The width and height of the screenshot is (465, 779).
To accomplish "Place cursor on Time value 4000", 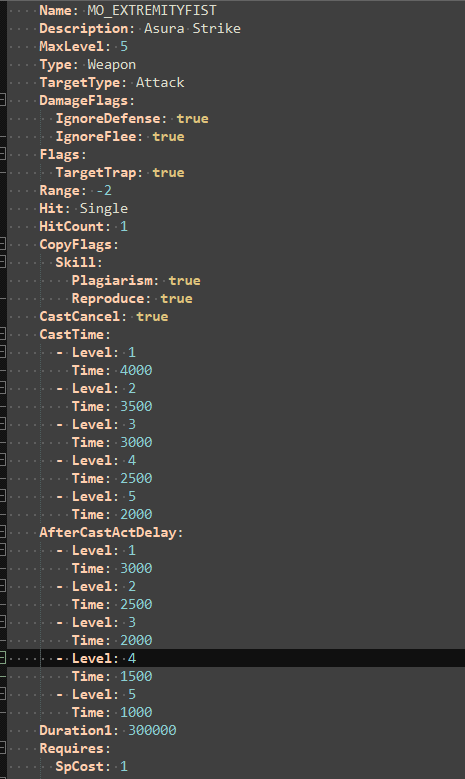I will pyautogui.click(x=136, y=371).
